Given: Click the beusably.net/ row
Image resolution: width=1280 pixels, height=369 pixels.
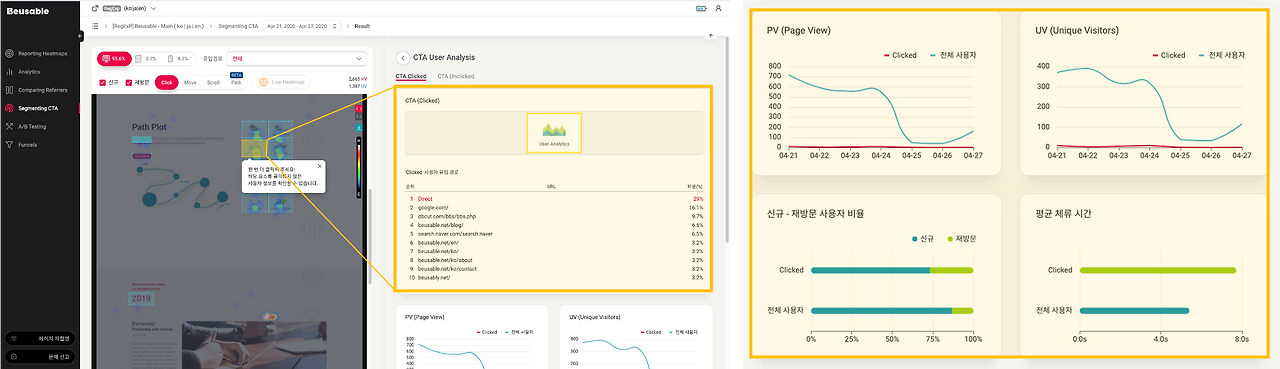Looking at the screenshot, I should 555,279.
